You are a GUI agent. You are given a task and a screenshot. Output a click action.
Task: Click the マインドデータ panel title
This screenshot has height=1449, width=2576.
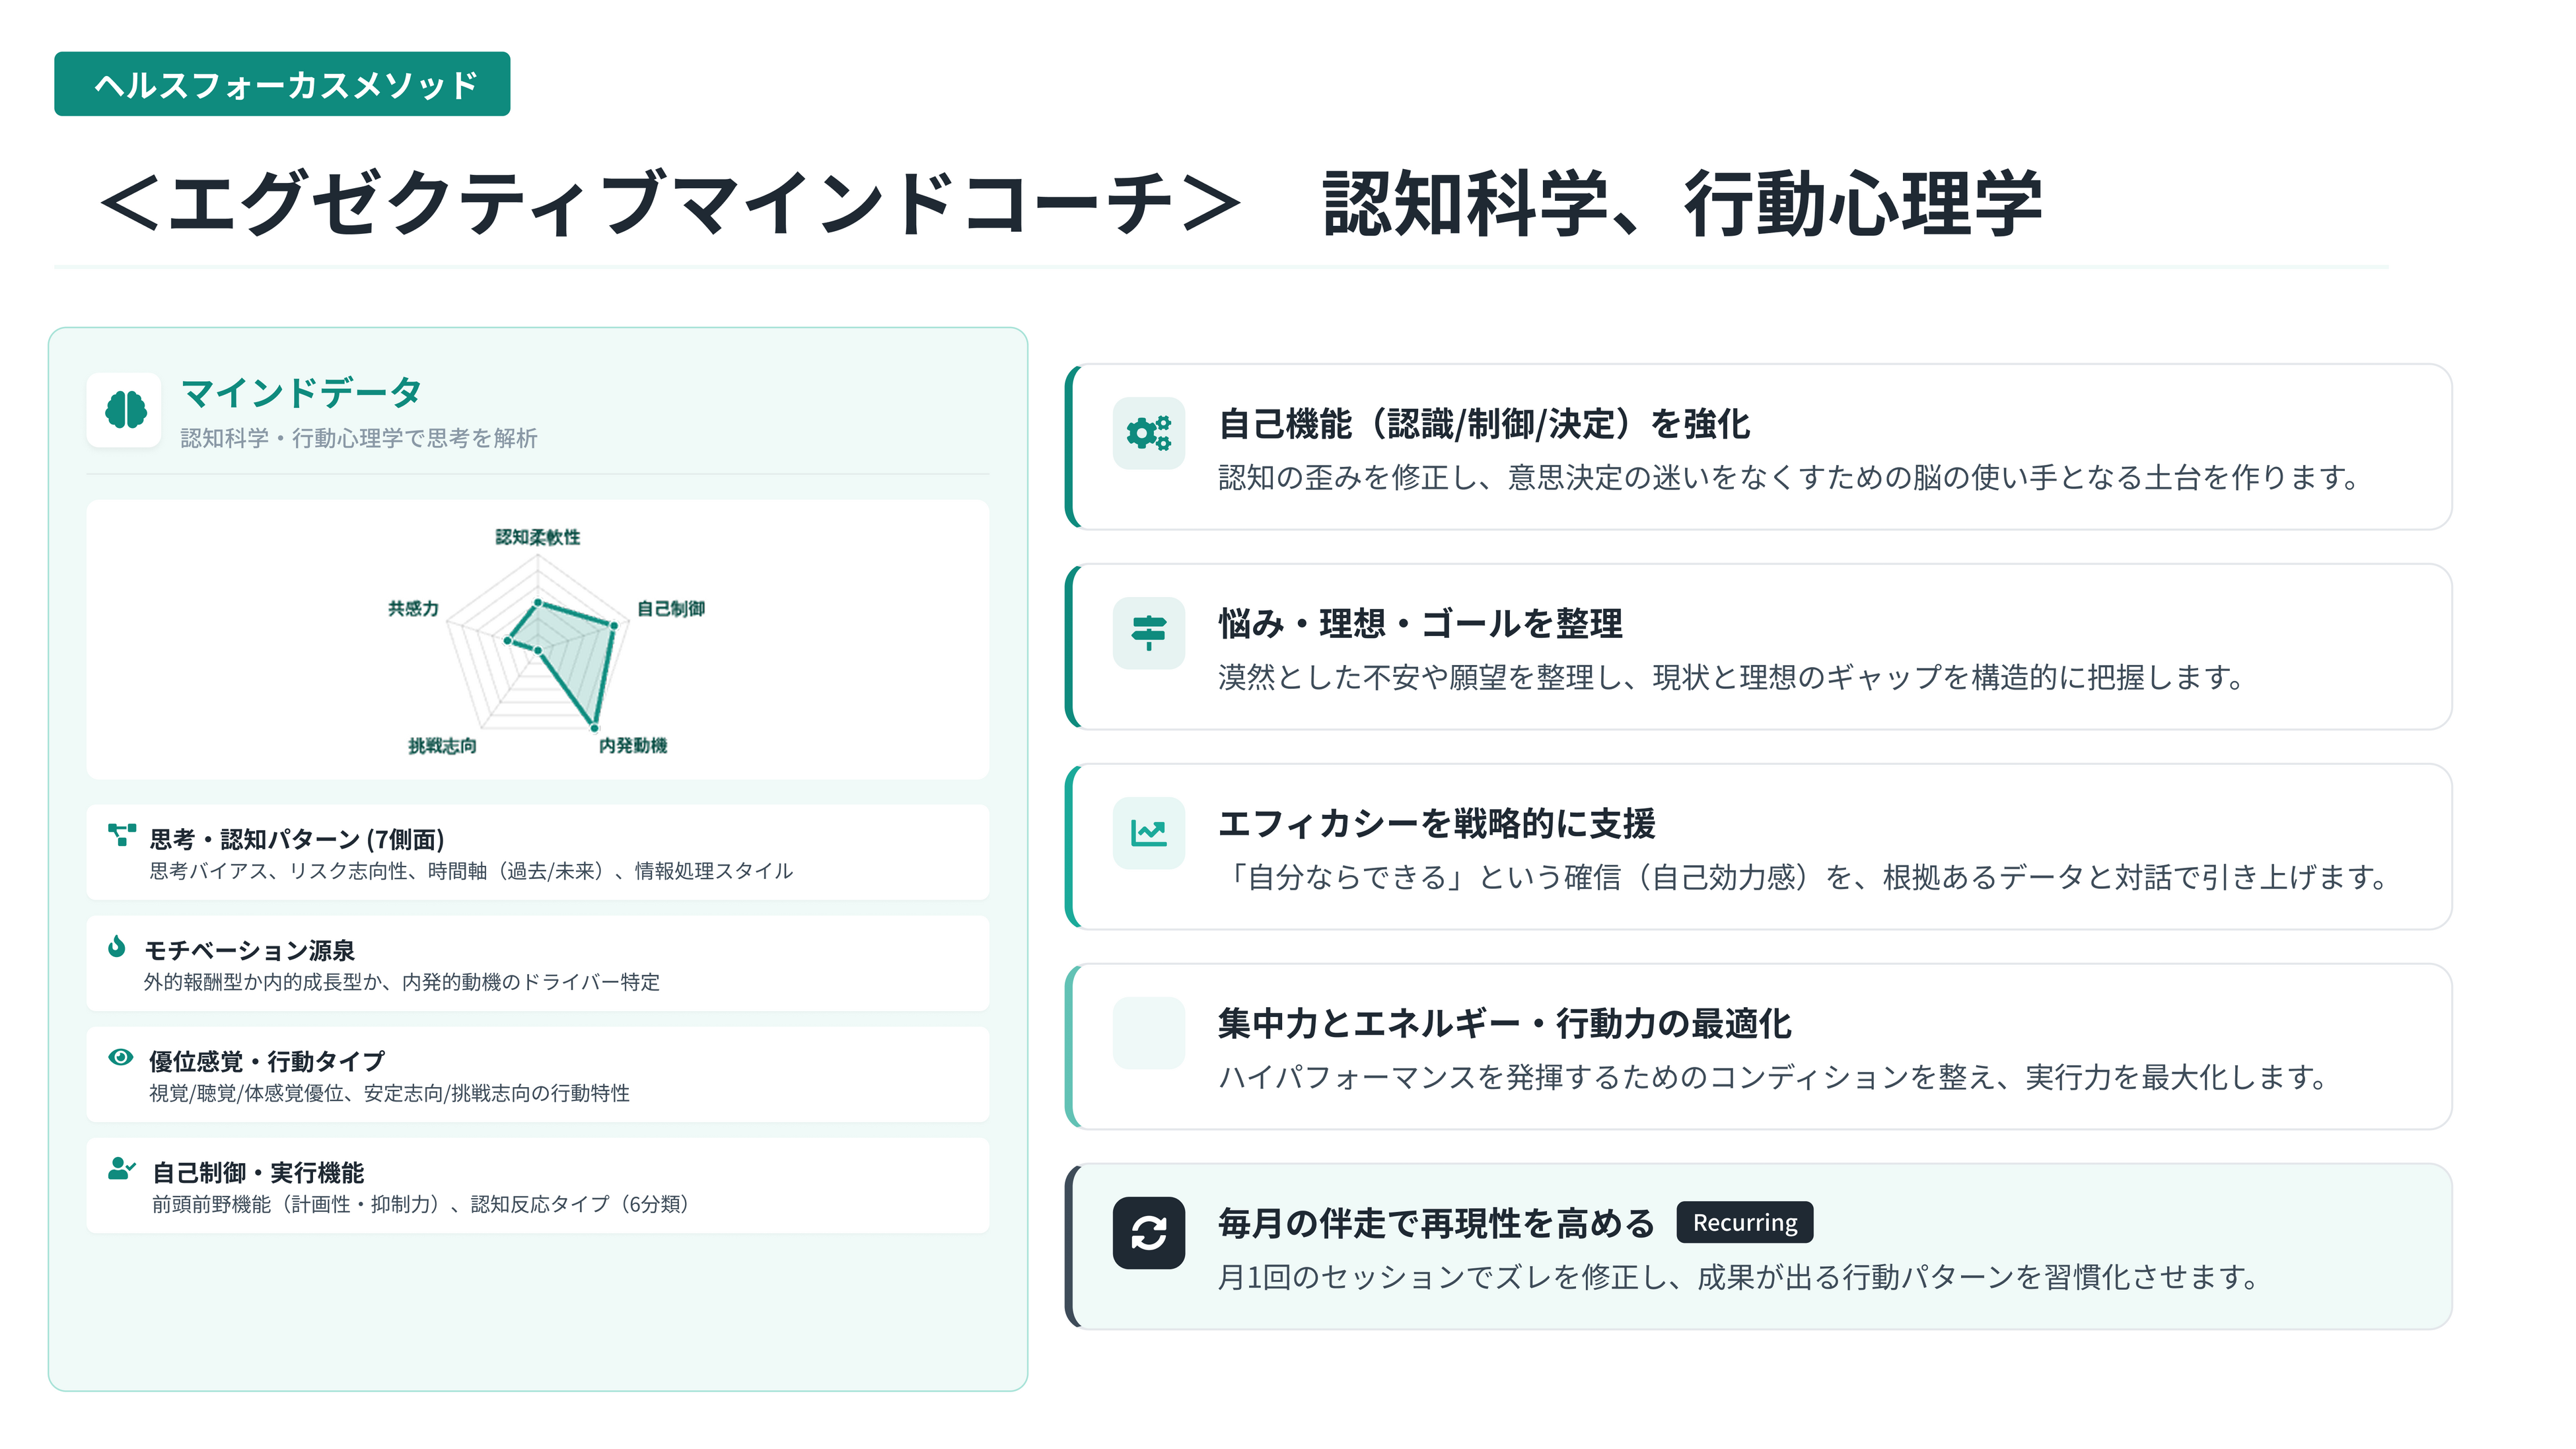click(x=301, y=392)
